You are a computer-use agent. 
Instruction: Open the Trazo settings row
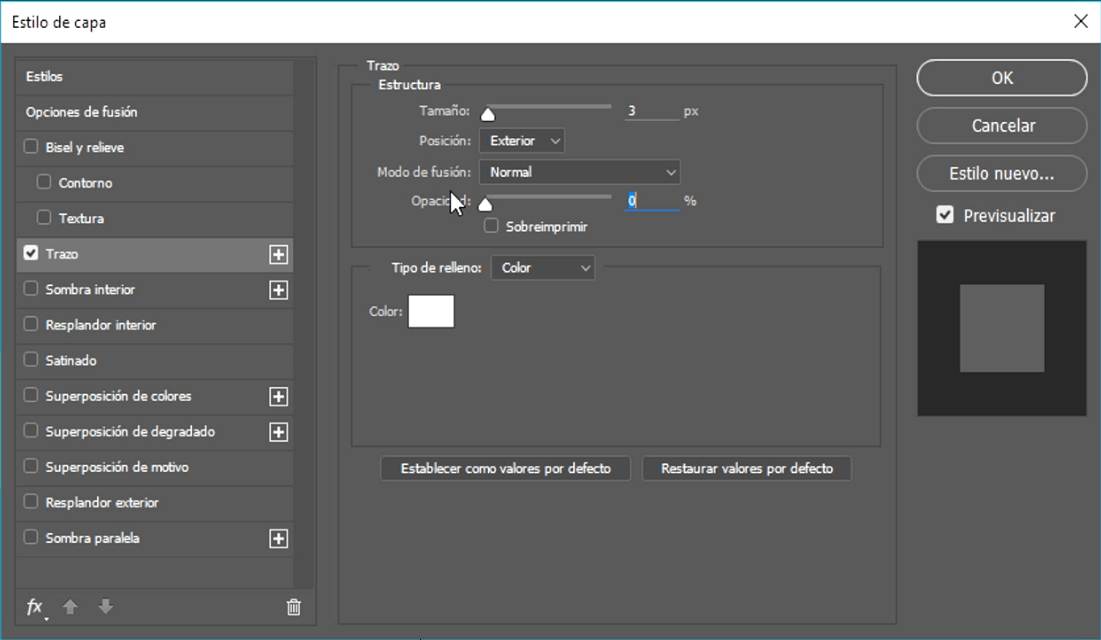[x=154, y=254]
